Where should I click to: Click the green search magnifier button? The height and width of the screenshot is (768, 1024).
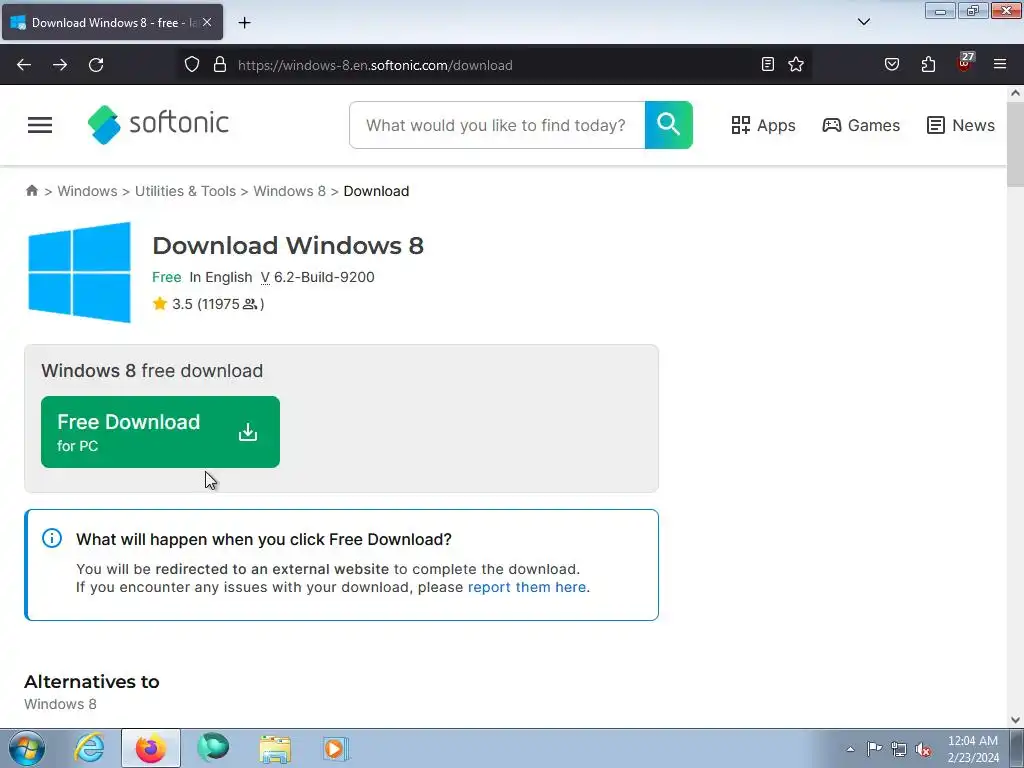coord(669,125)
